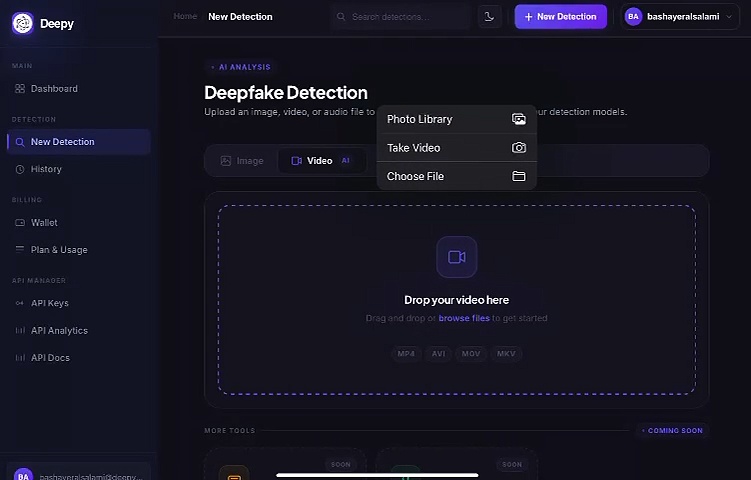Click the MP4 format chip
This screenshot has width=751, height=480.
[406, 354]
